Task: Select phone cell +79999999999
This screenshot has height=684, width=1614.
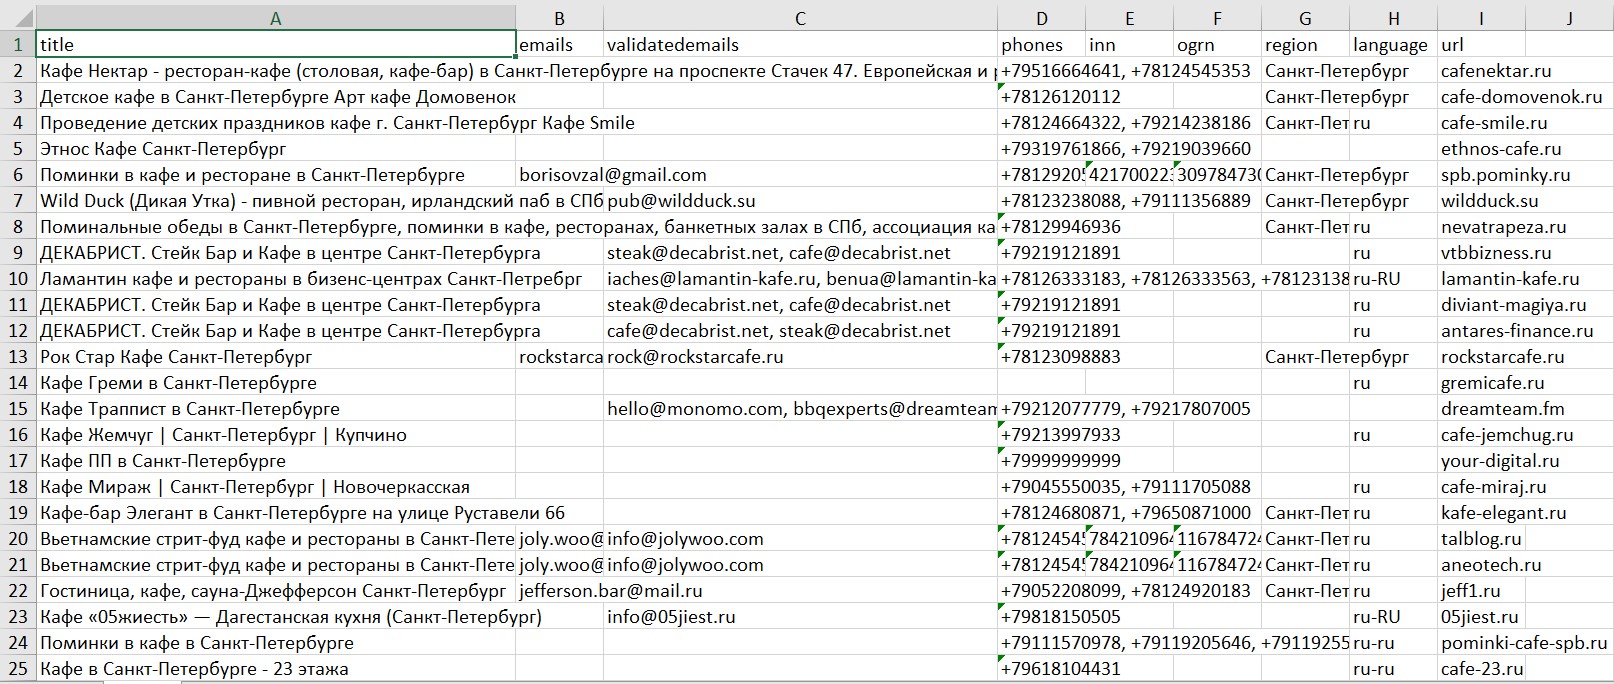Action: coord(1042,460)
